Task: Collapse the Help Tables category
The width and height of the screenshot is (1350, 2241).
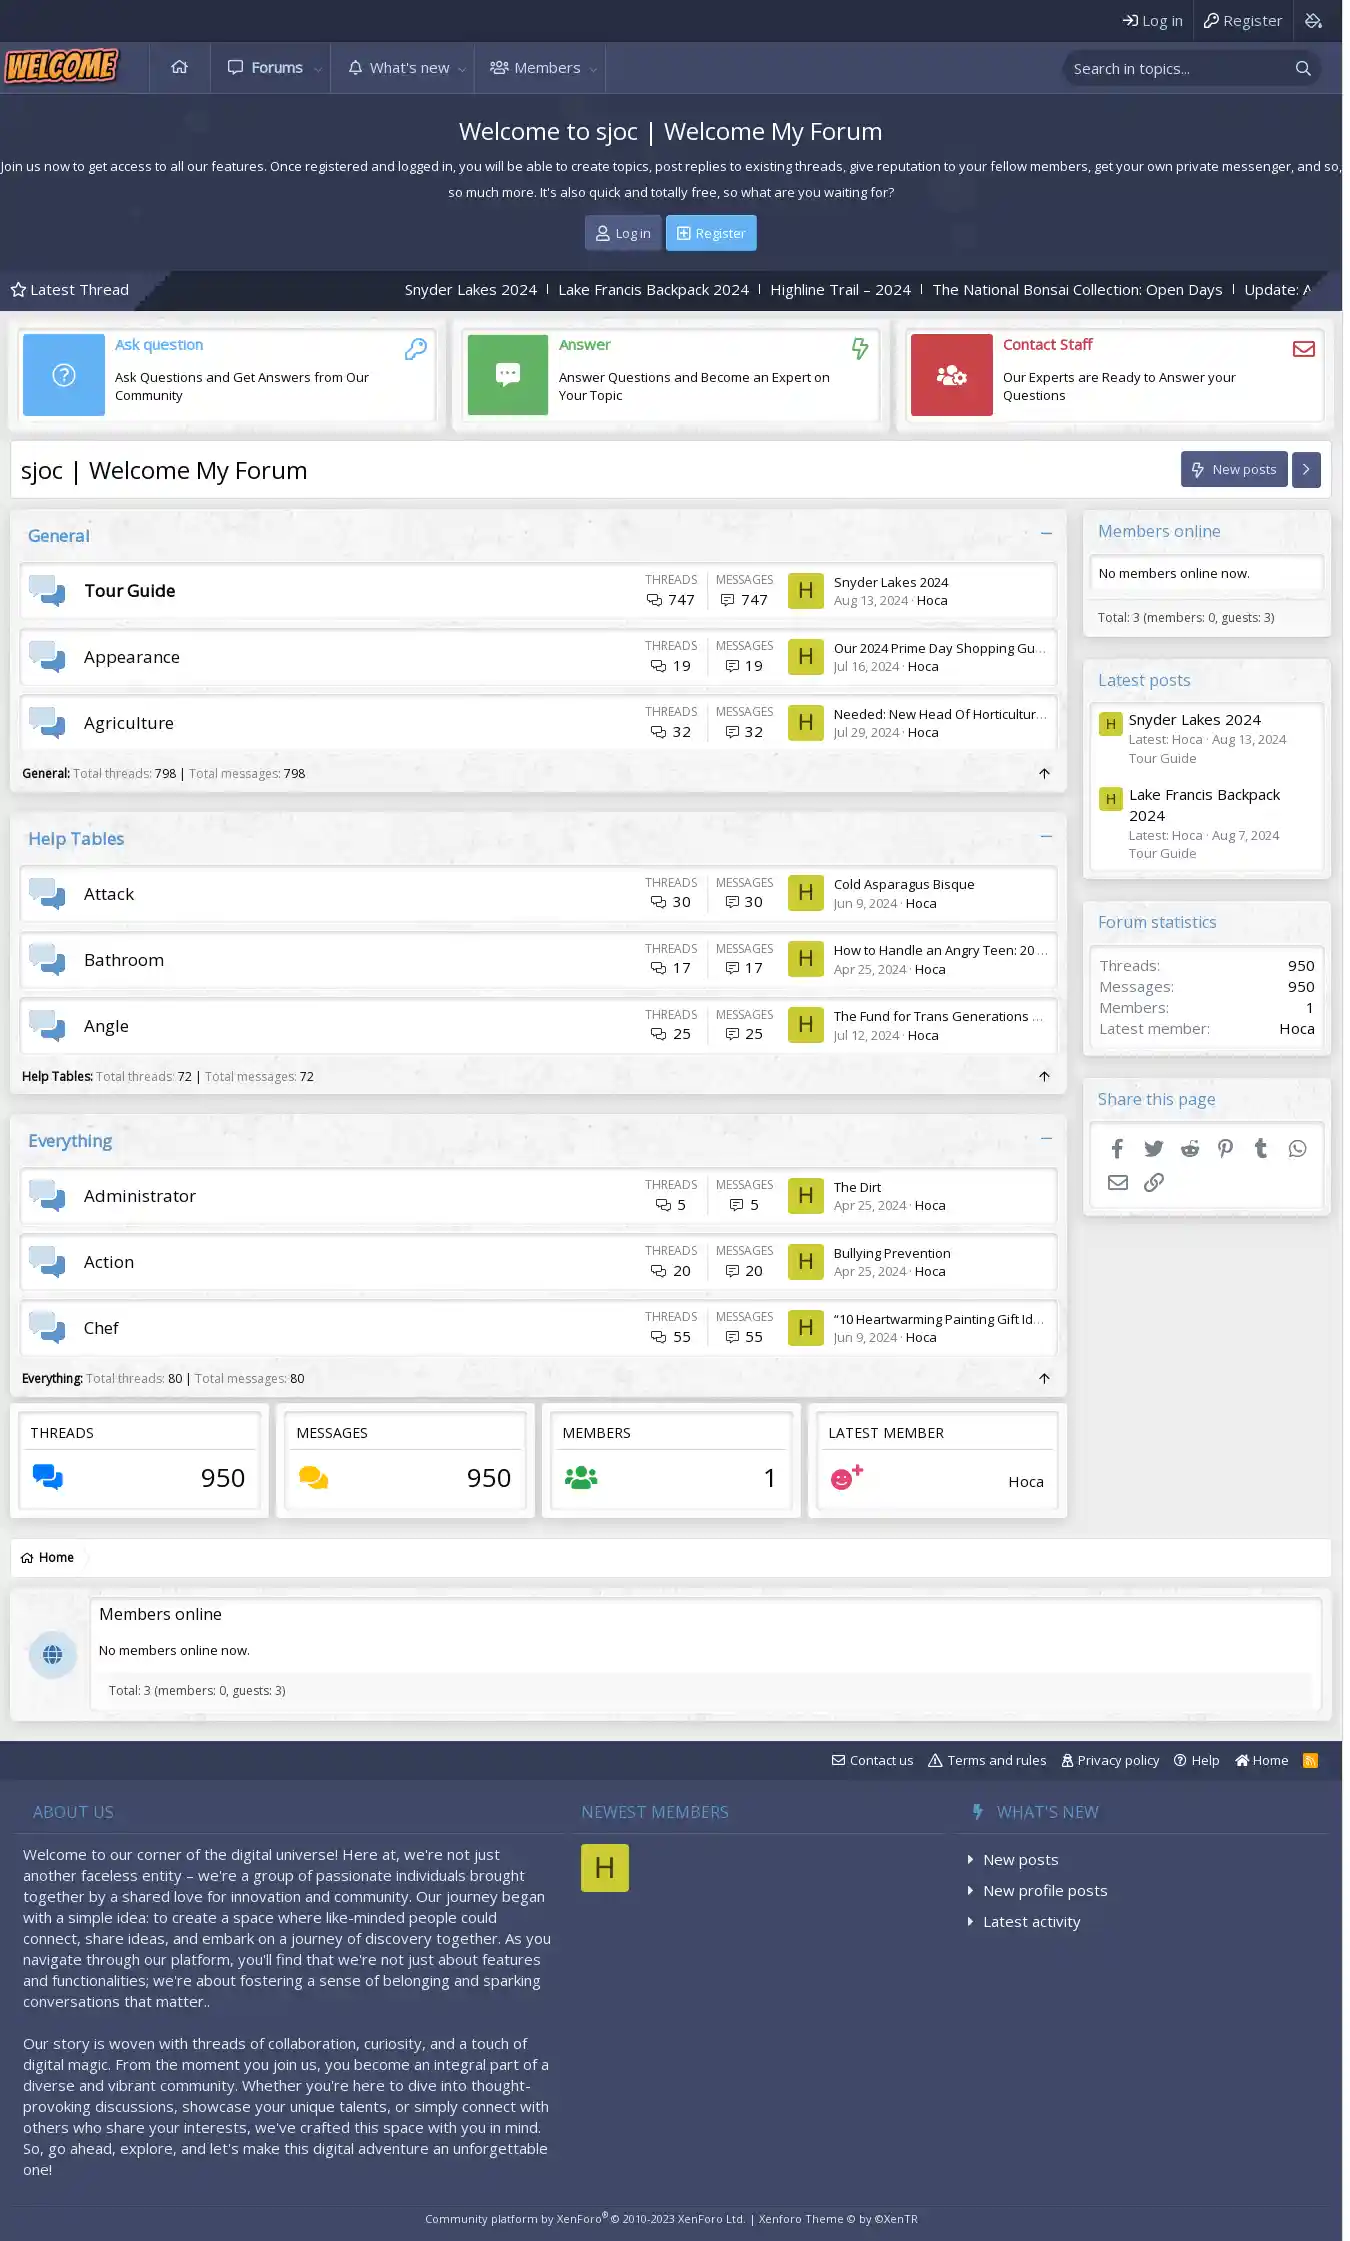Action: [x=1046, y=837]
